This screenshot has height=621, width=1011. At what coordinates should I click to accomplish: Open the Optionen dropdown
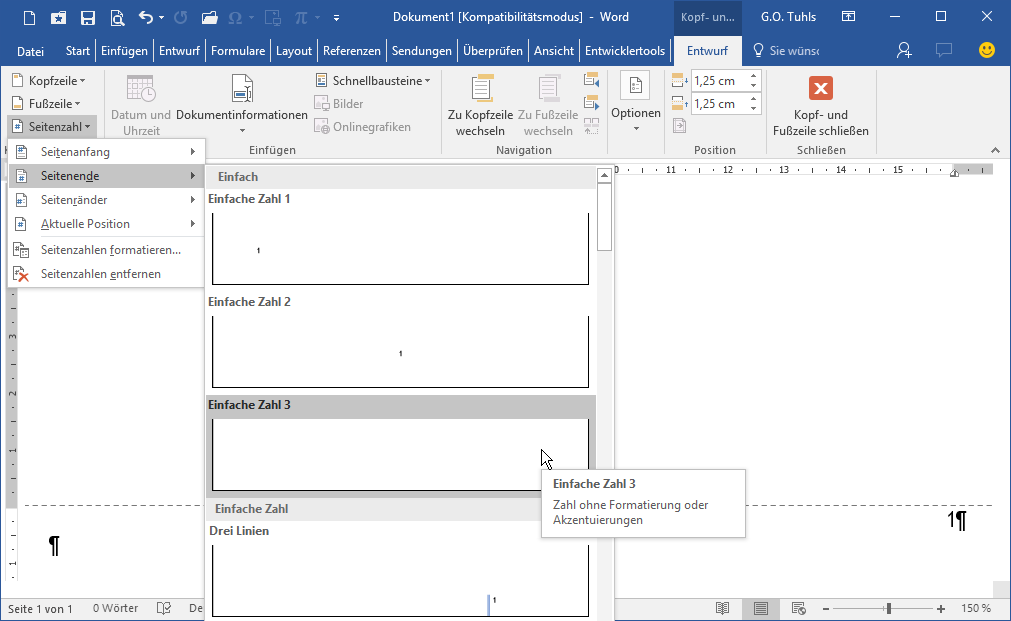click(636, 103)
